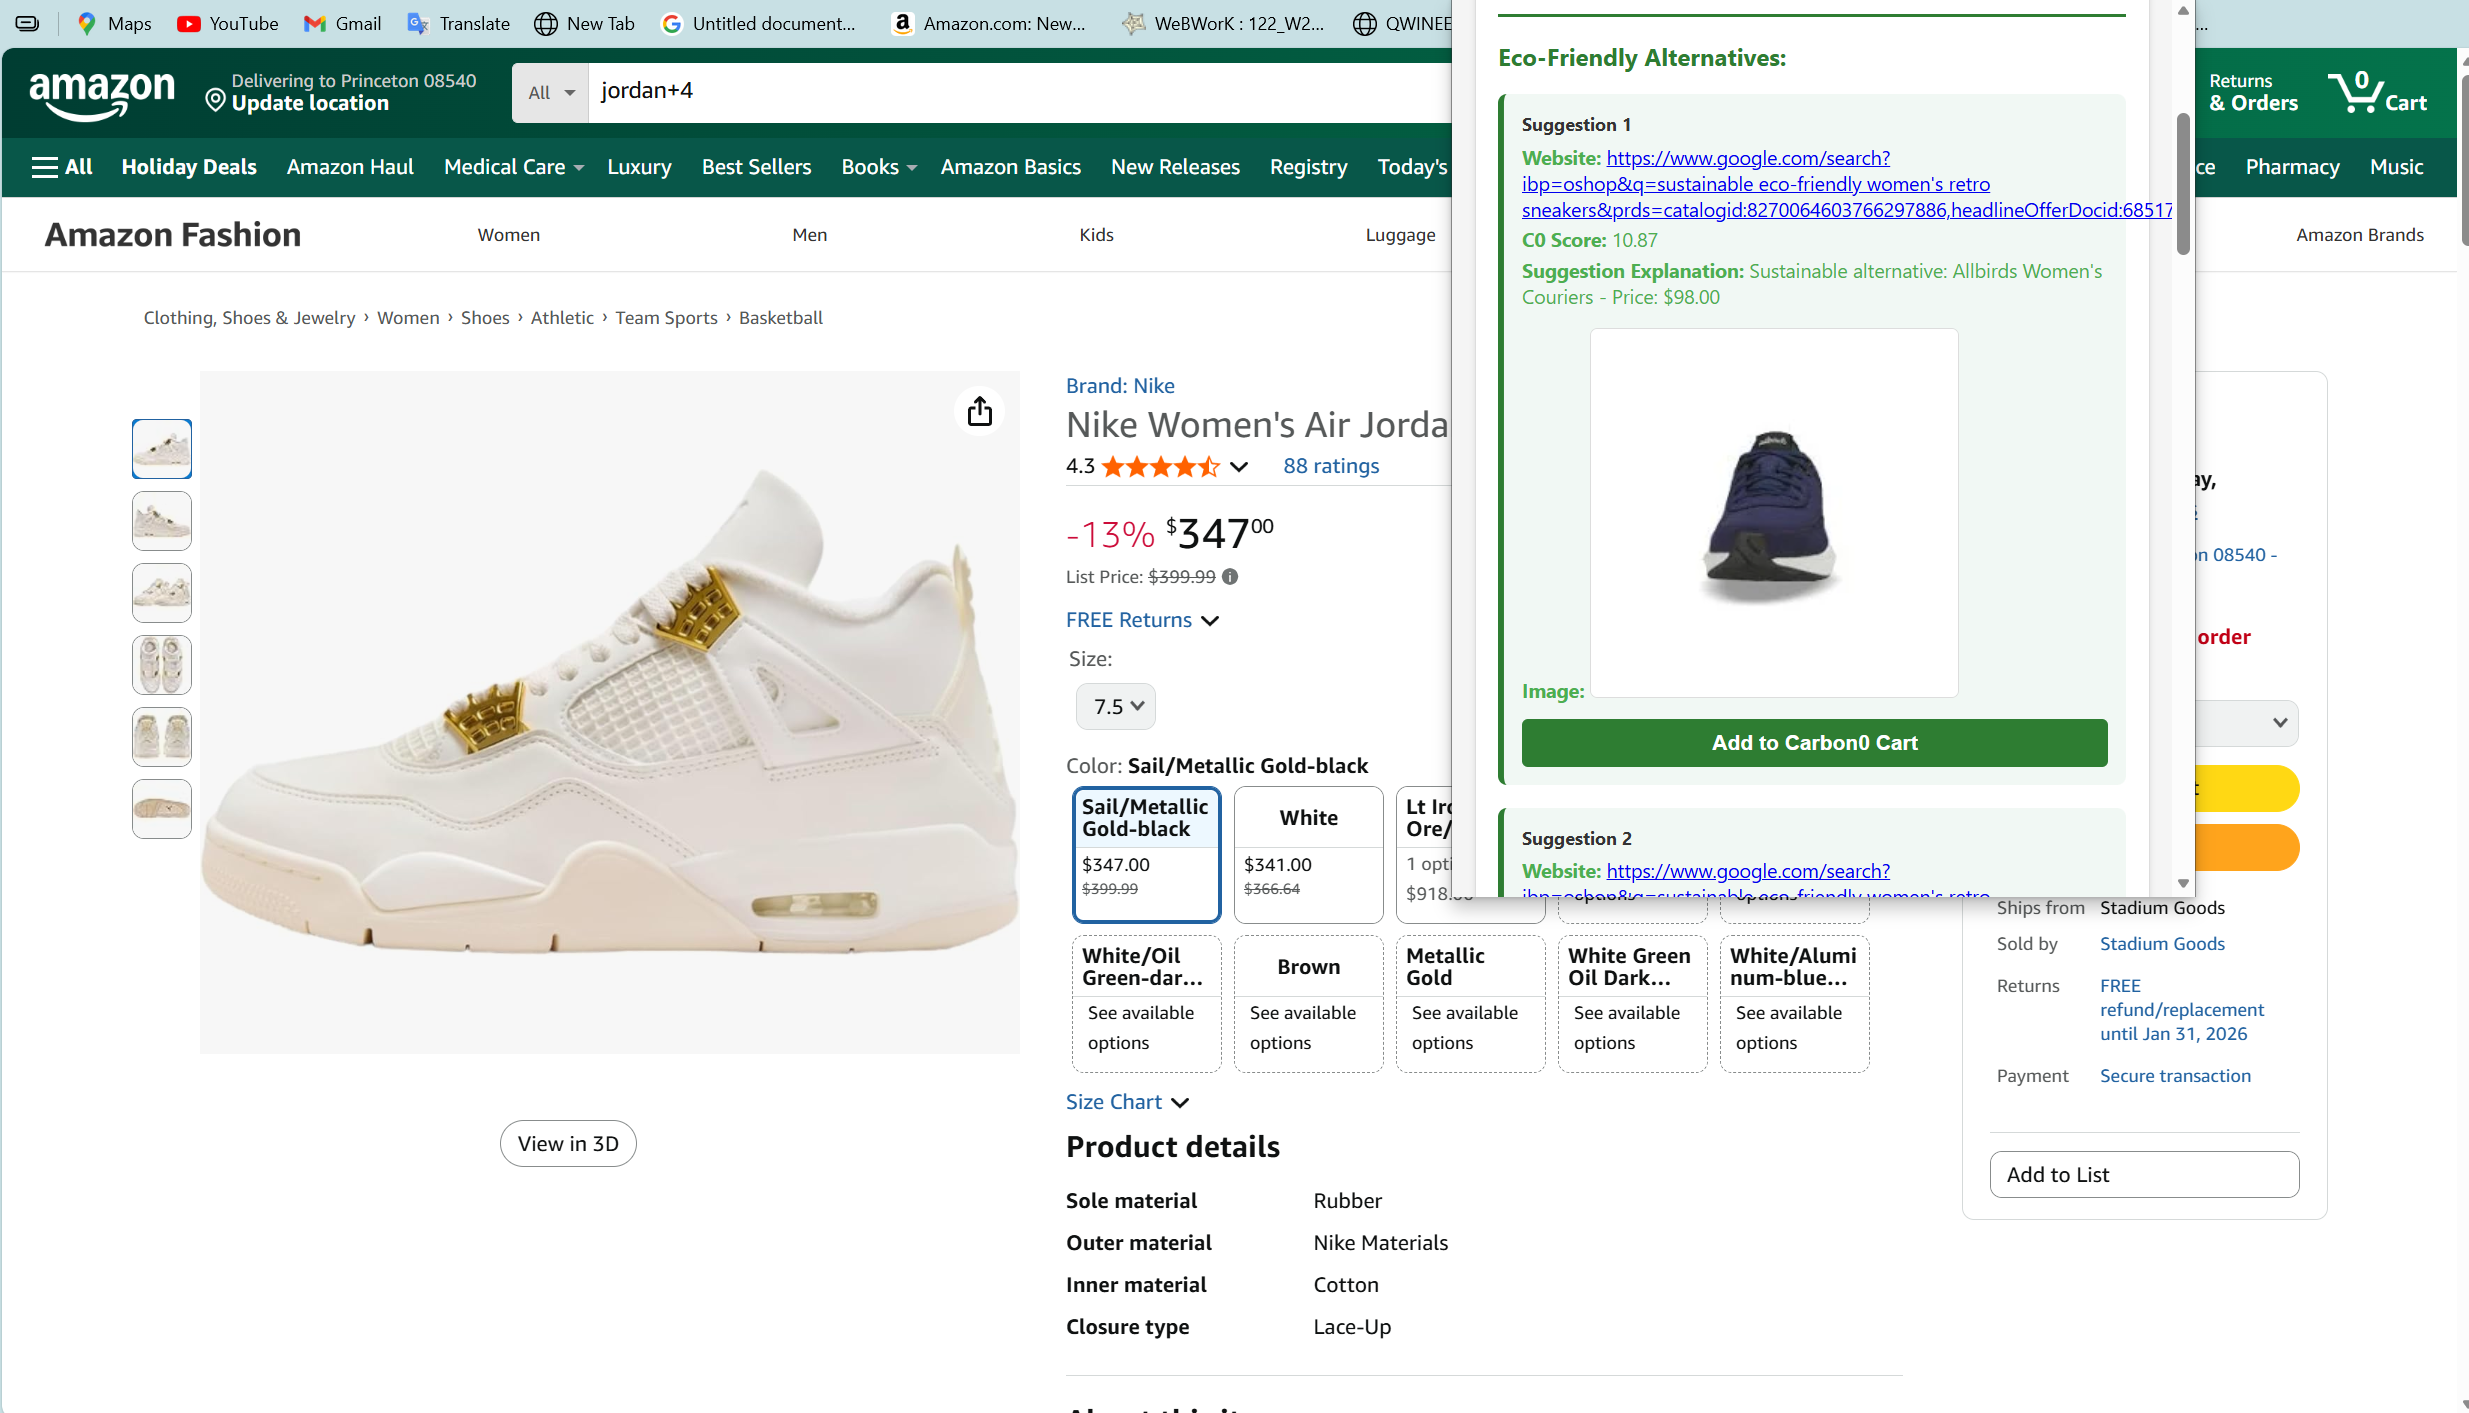Viewport: 2469px width, 1413px height.
Task: Open the All hamburger menu
Action: (62, 167)
